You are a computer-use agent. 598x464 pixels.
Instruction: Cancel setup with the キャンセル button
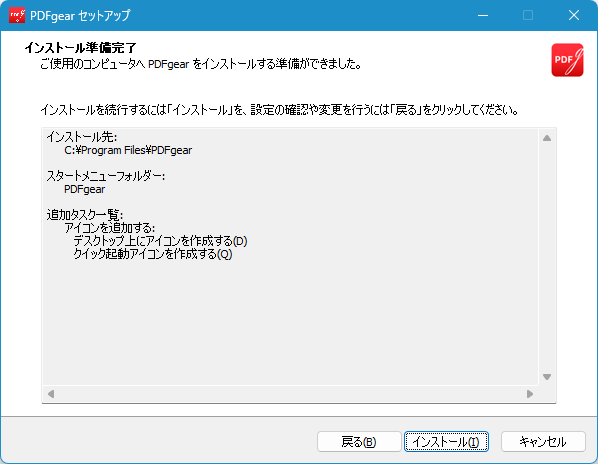click(543, 442)
